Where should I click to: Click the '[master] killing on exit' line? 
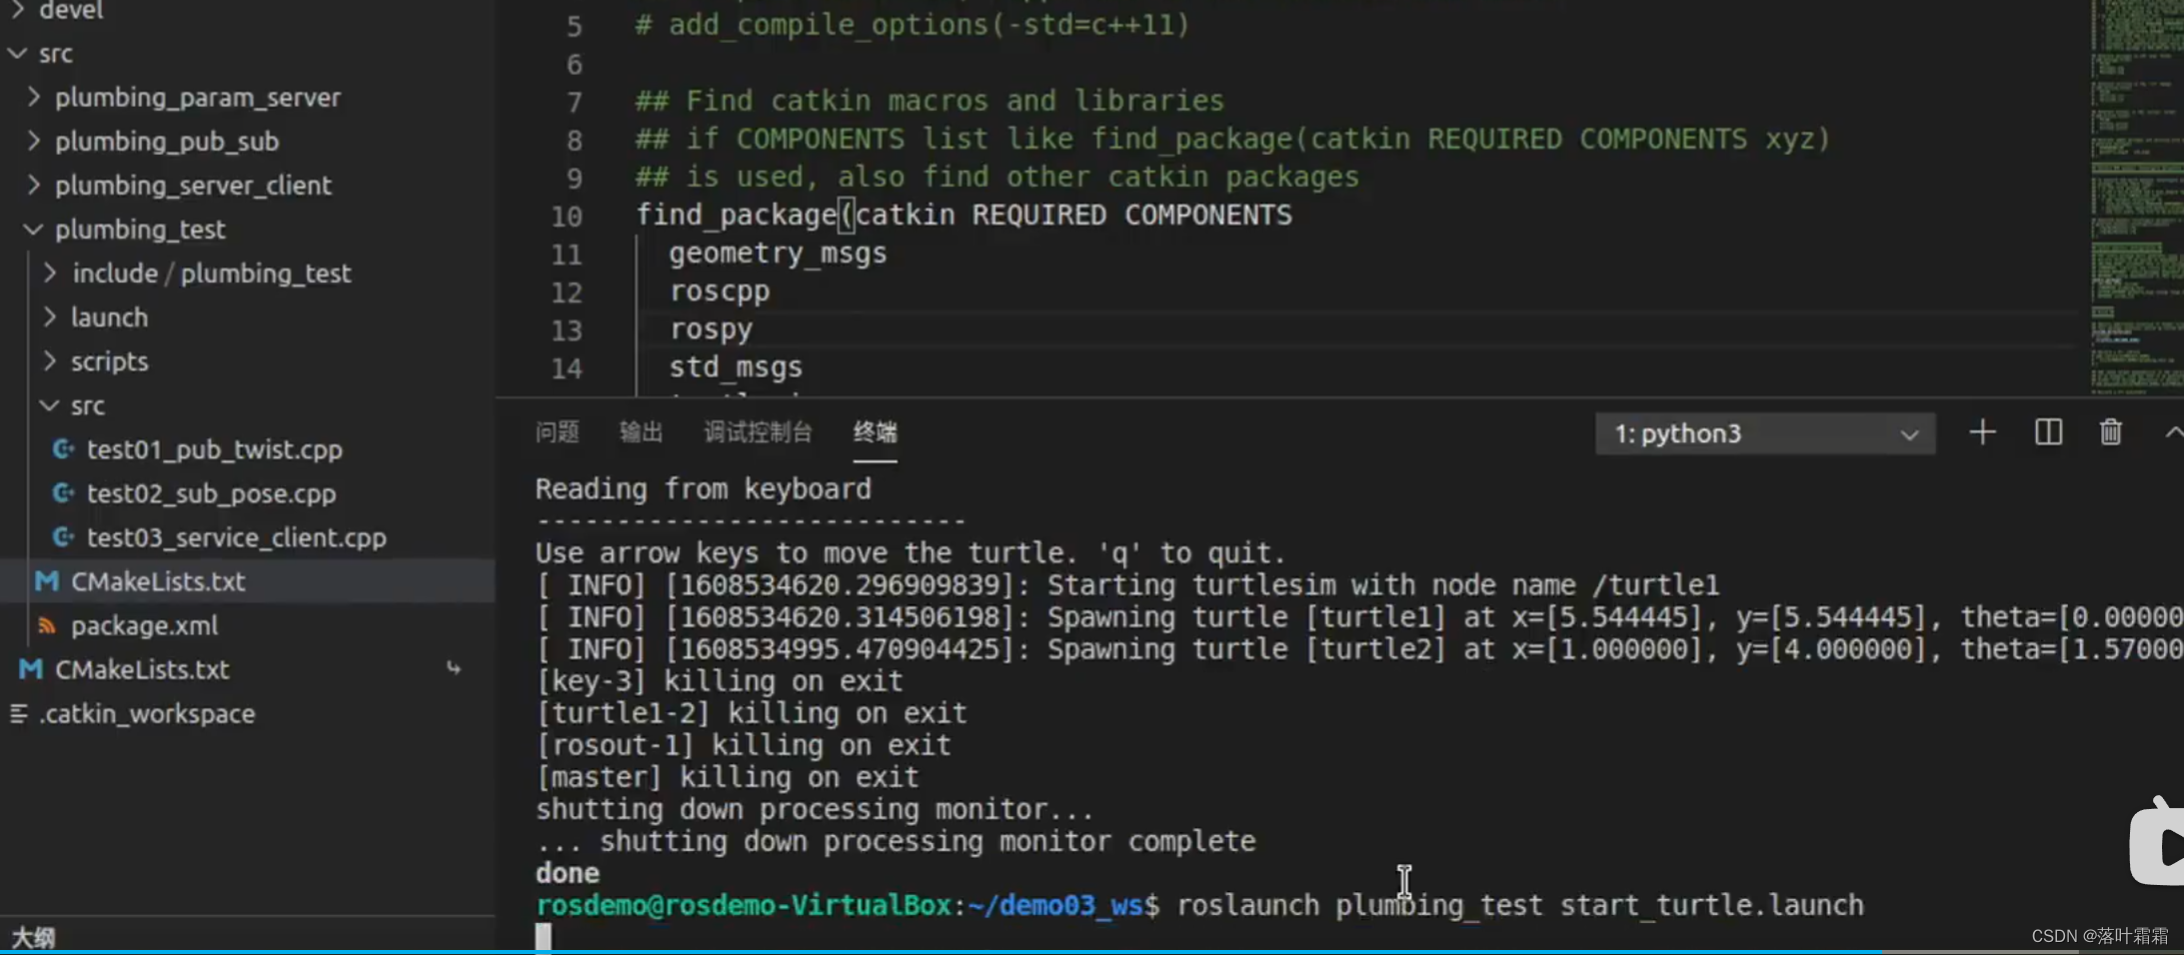click(x=727, y=777)
